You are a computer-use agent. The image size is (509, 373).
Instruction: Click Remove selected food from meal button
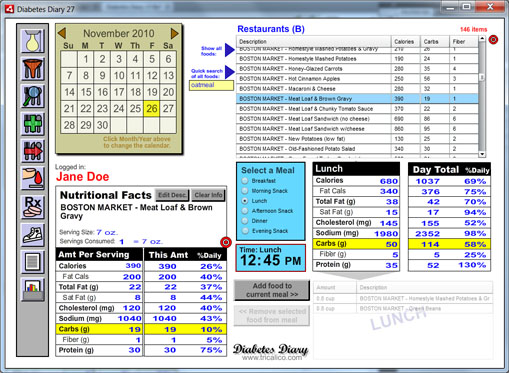point(272,316)
